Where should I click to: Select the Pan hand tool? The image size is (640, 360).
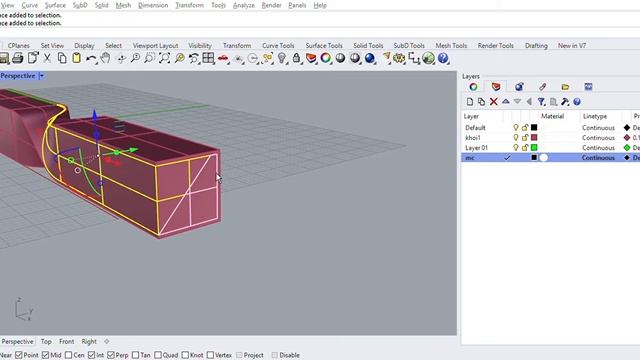[105, 58]
